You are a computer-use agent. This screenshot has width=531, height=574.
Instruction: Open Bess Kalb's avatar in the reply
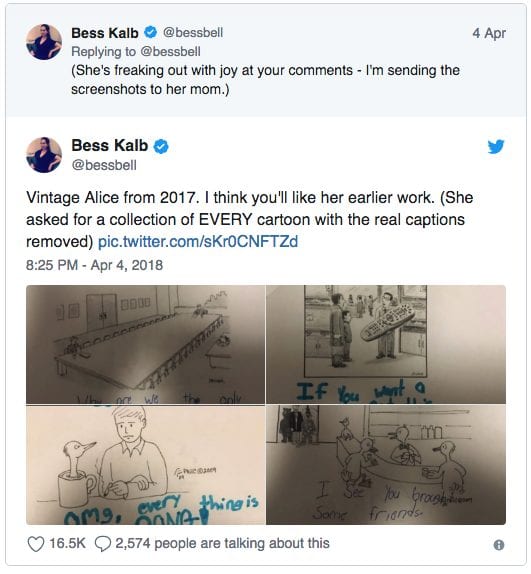[x=44, y=42]
